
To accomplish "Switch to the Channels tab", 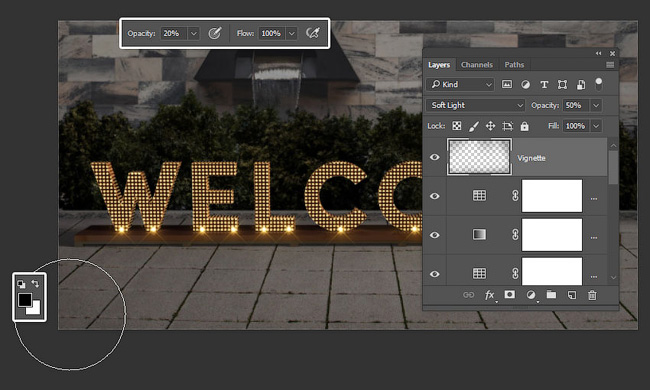I will [x=477, y=65].
